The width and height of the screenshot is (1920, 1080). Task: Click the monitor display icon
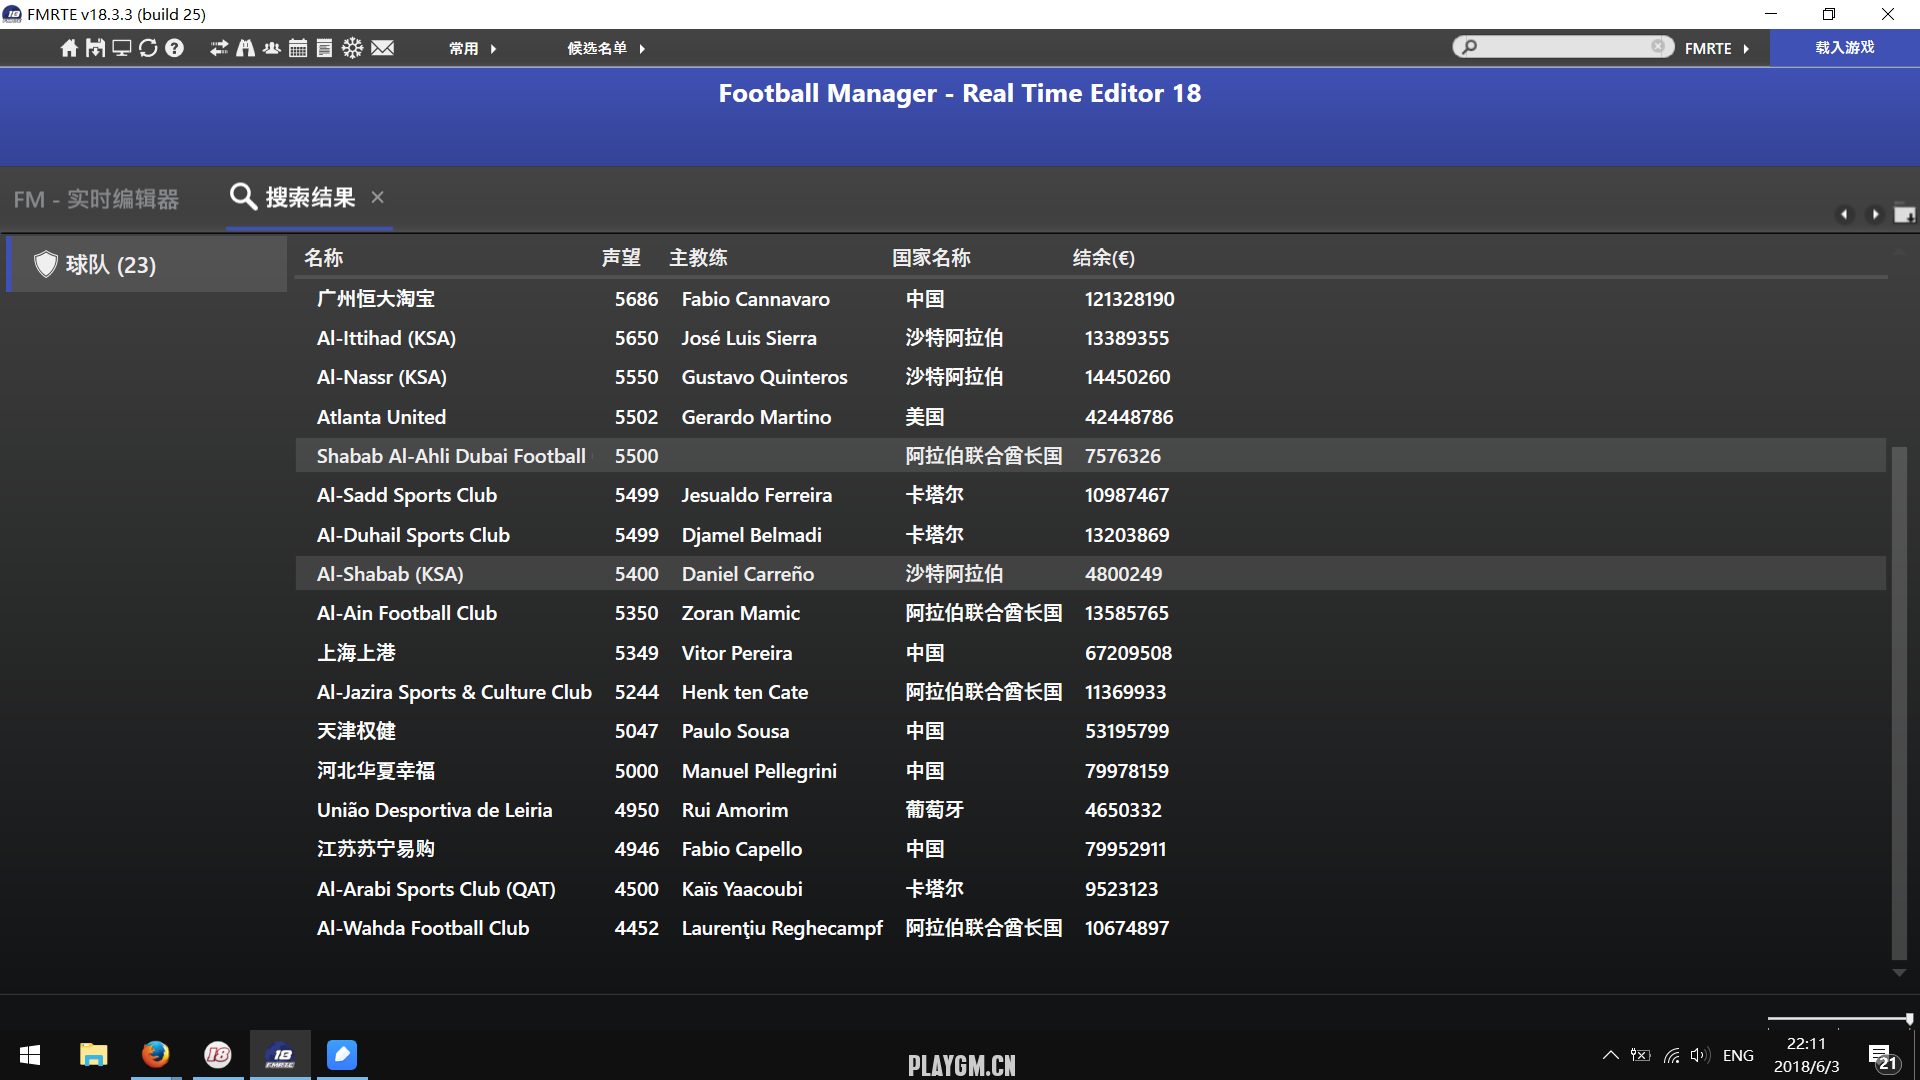[x=121, y=48]
